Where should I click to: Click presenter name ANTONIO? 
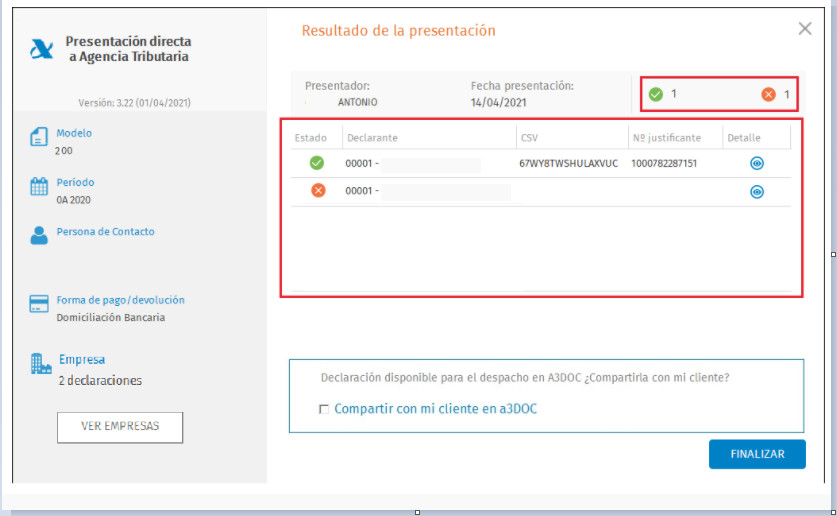point(358,102)
